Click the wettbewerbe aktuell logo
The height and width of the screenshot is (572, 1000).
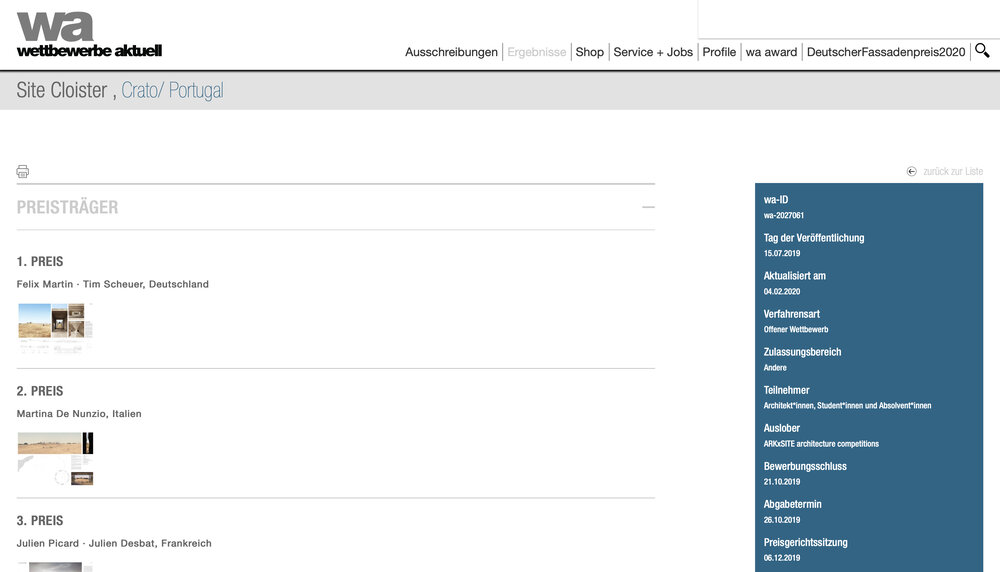tap(88, 34)
